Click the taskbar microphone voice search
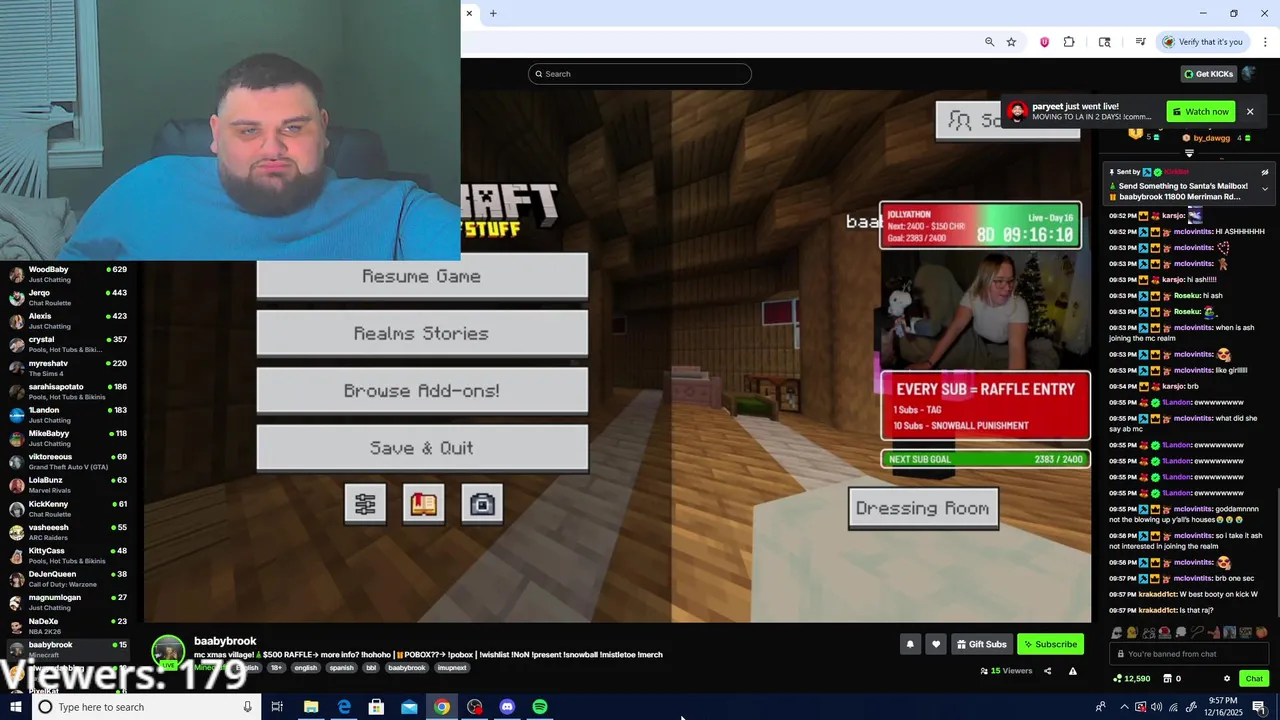This screenshot has height=720, width=1280. pos(247,707)
